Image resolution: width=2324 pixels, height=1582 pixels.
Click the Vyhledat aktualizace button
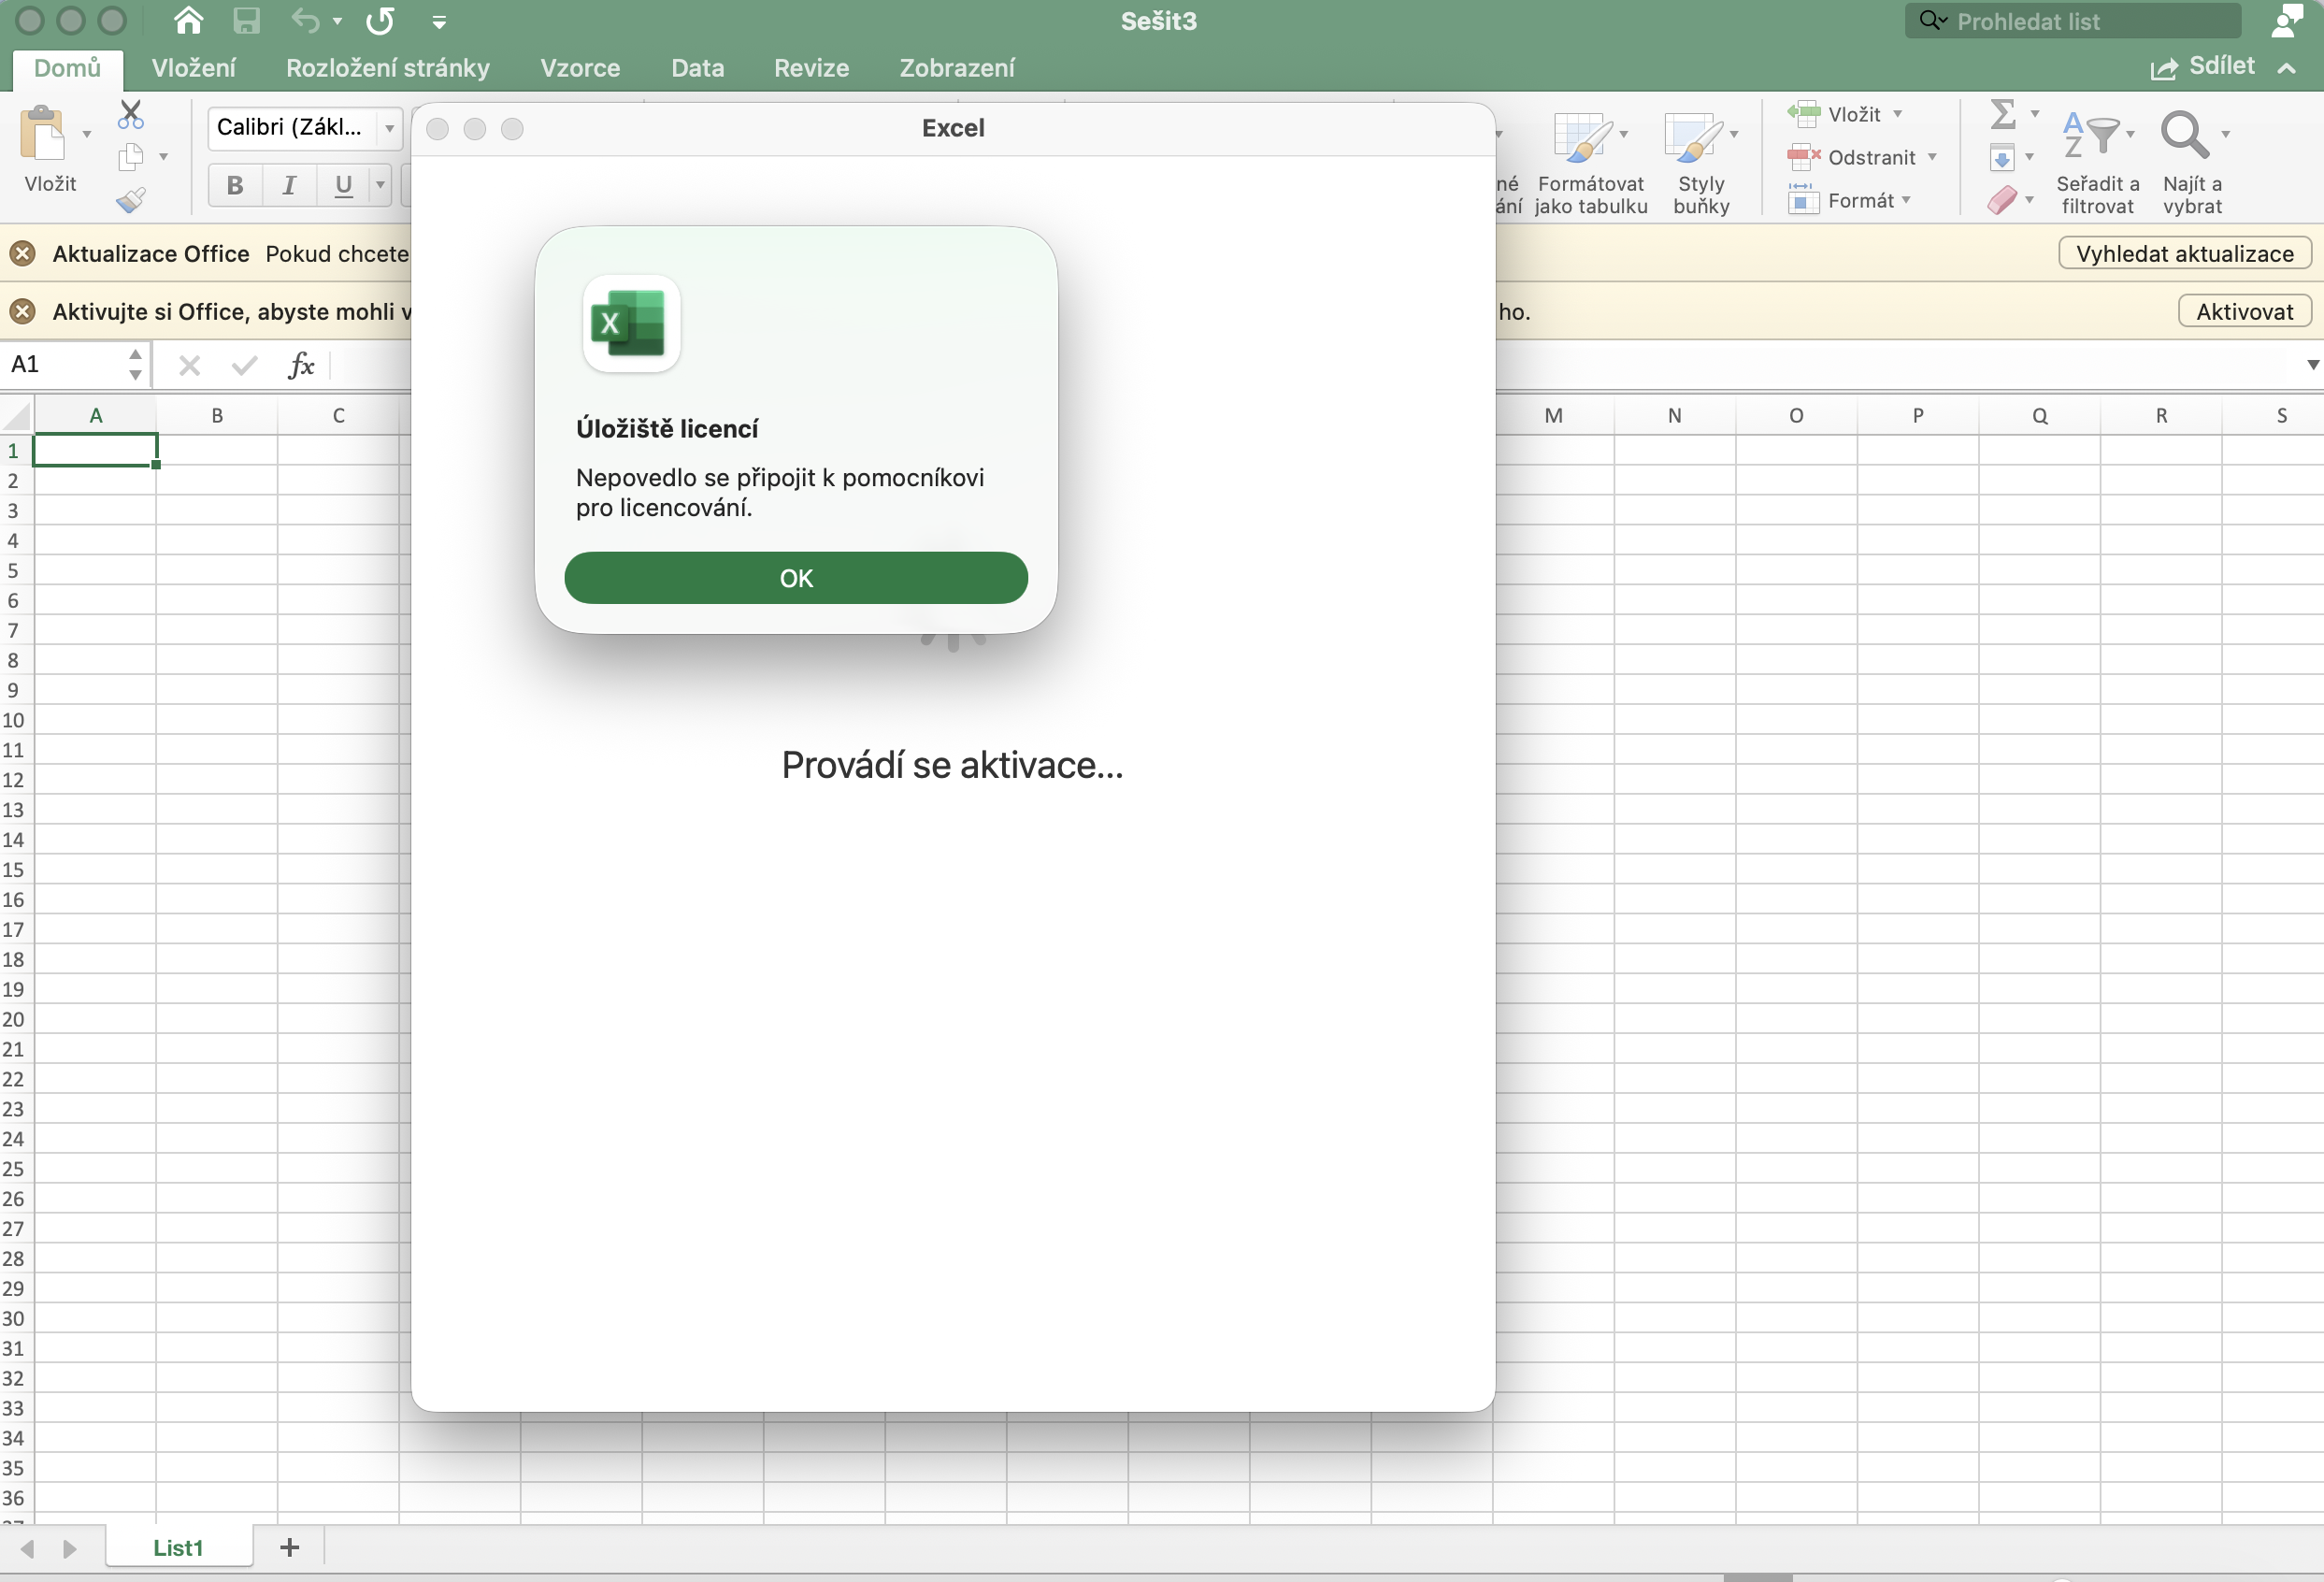[x=2184, y=254]
